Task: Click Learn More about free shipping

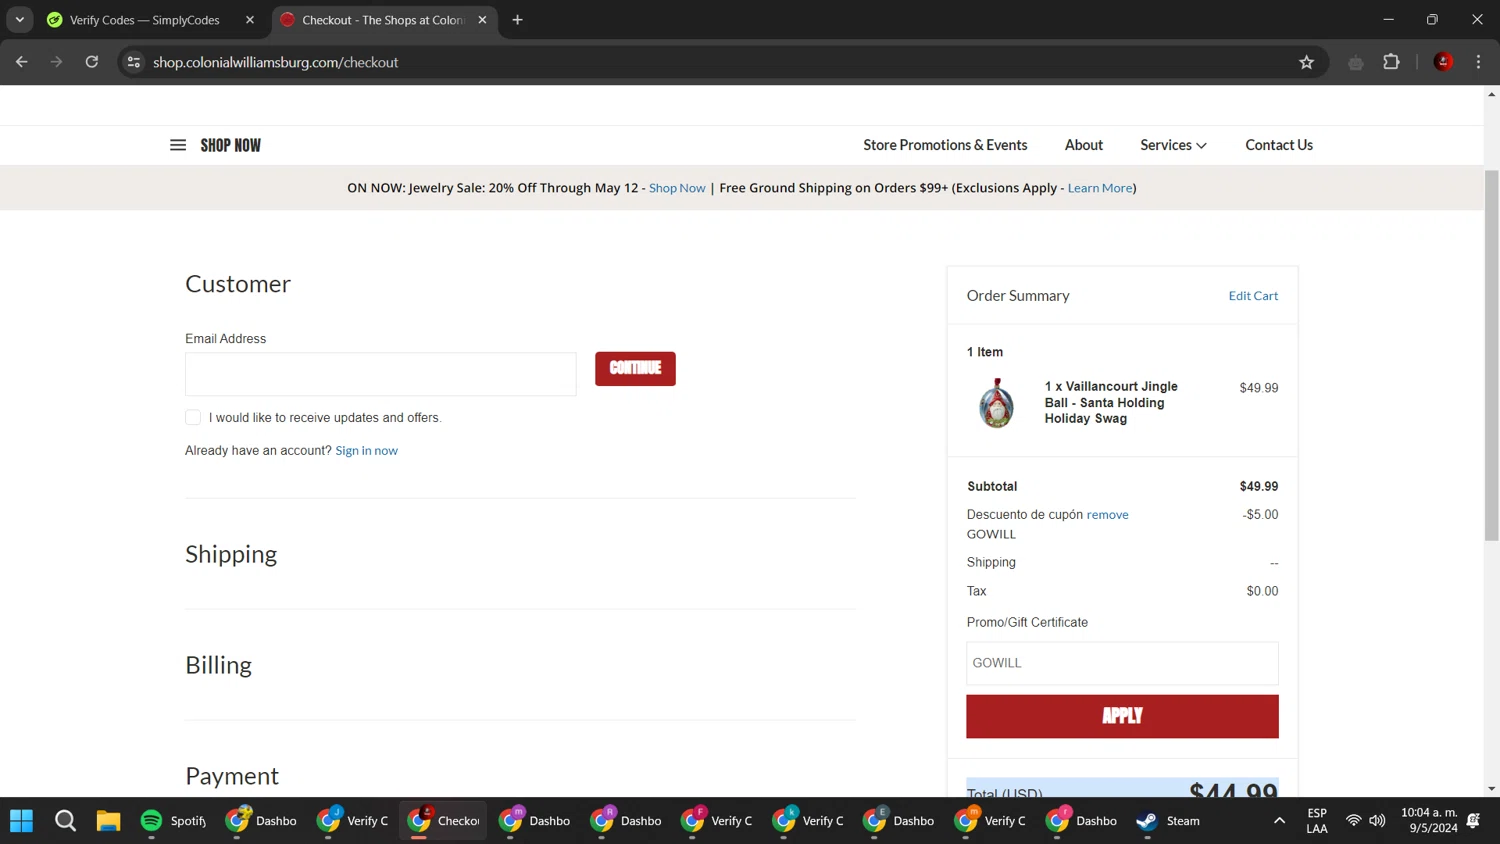Action: click(1100, 188)
